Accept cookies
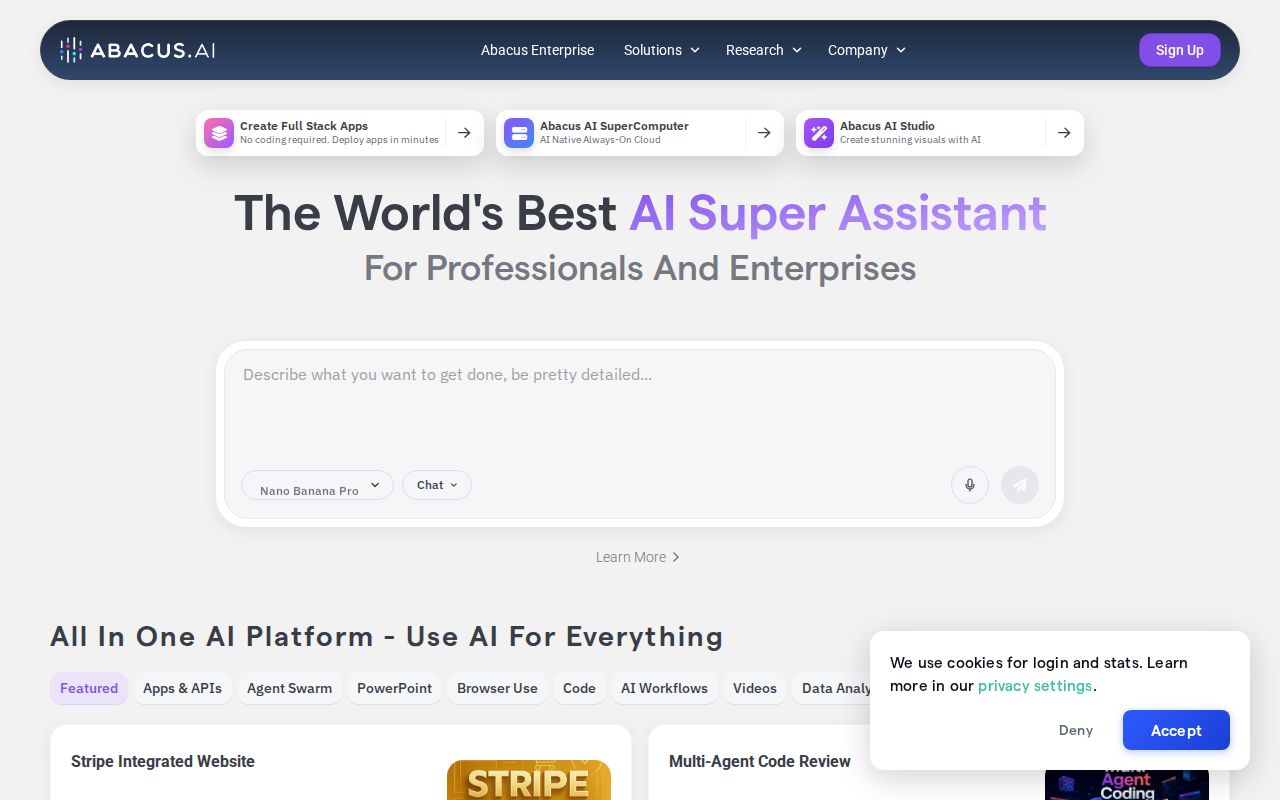Image resolution: width=1280 pixels, height=800 pixels. (1176, 730)
